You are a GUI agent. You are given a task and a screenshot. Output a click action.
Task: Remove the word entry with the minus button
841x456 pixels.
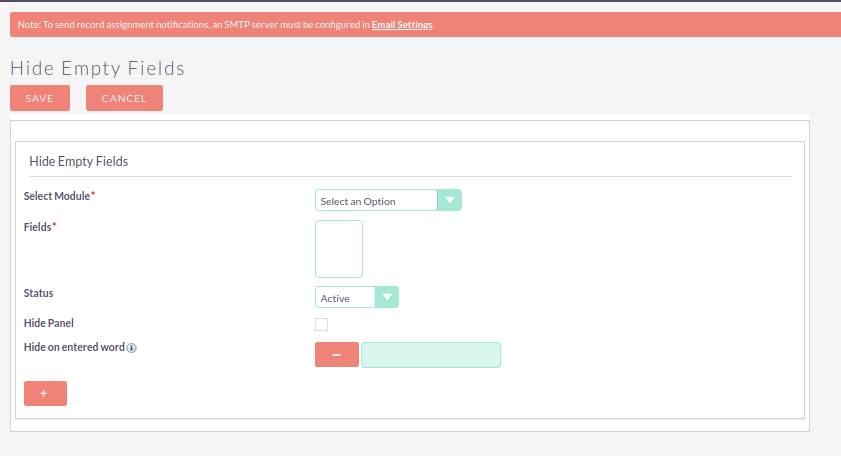(x=336, y=355)
